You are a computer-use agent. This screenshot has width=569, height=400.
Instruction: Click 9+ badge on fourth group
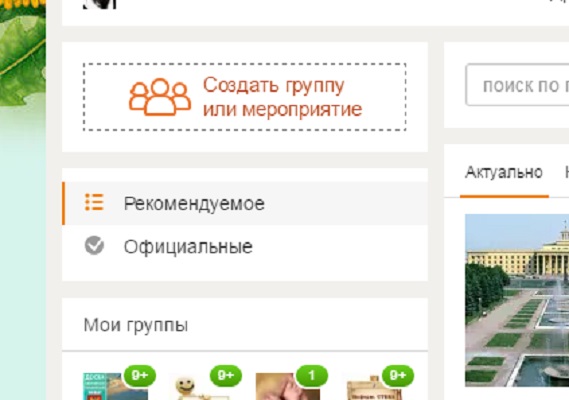(398, 375)
